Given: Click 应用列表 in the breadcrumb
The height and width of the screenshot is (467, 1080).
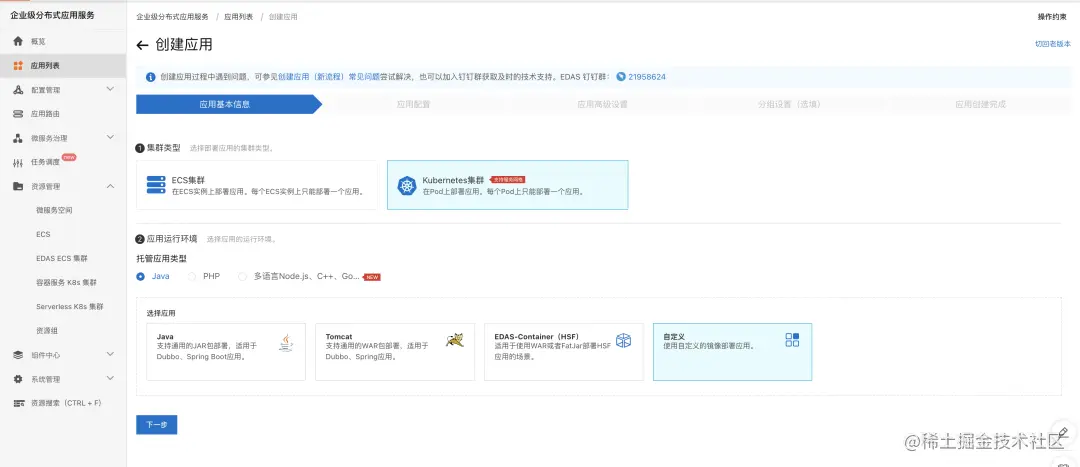Looking at the screenshot, I should coord(238,17).
